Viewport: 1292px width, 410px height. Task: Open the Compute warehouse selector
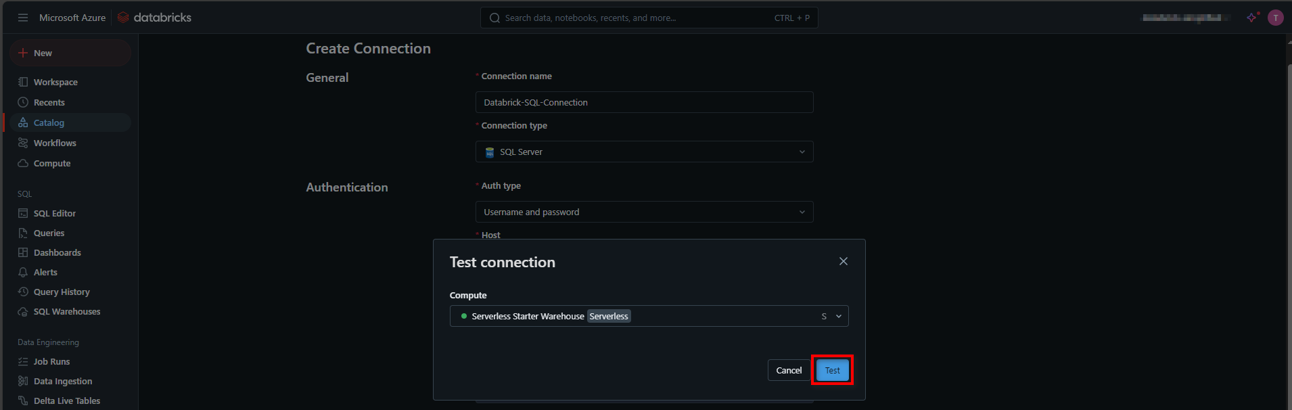click(649, 316)
